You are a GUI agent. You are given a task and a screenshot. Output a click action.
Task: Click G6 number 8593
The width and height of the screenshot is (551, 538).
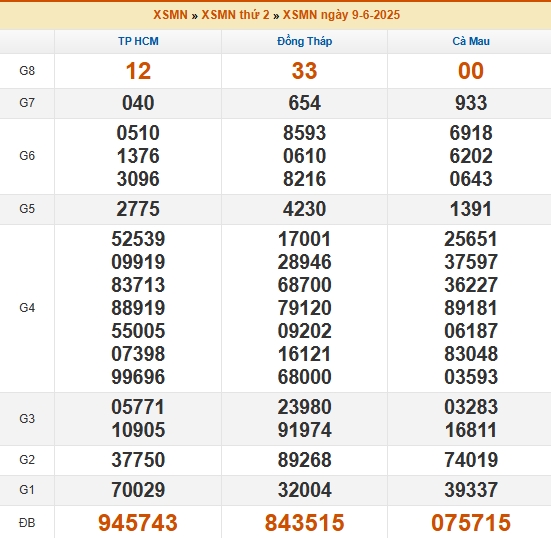pyautogui.click(x=304, y=133)
